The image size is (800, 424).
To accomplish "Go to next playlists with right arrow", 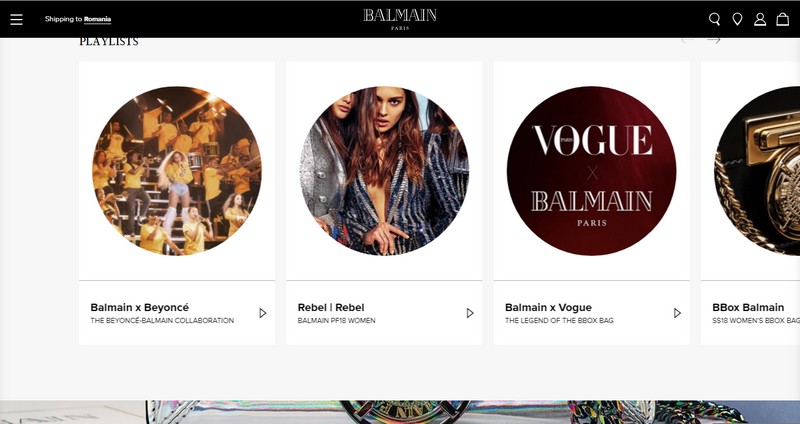I will click(713, 40).
